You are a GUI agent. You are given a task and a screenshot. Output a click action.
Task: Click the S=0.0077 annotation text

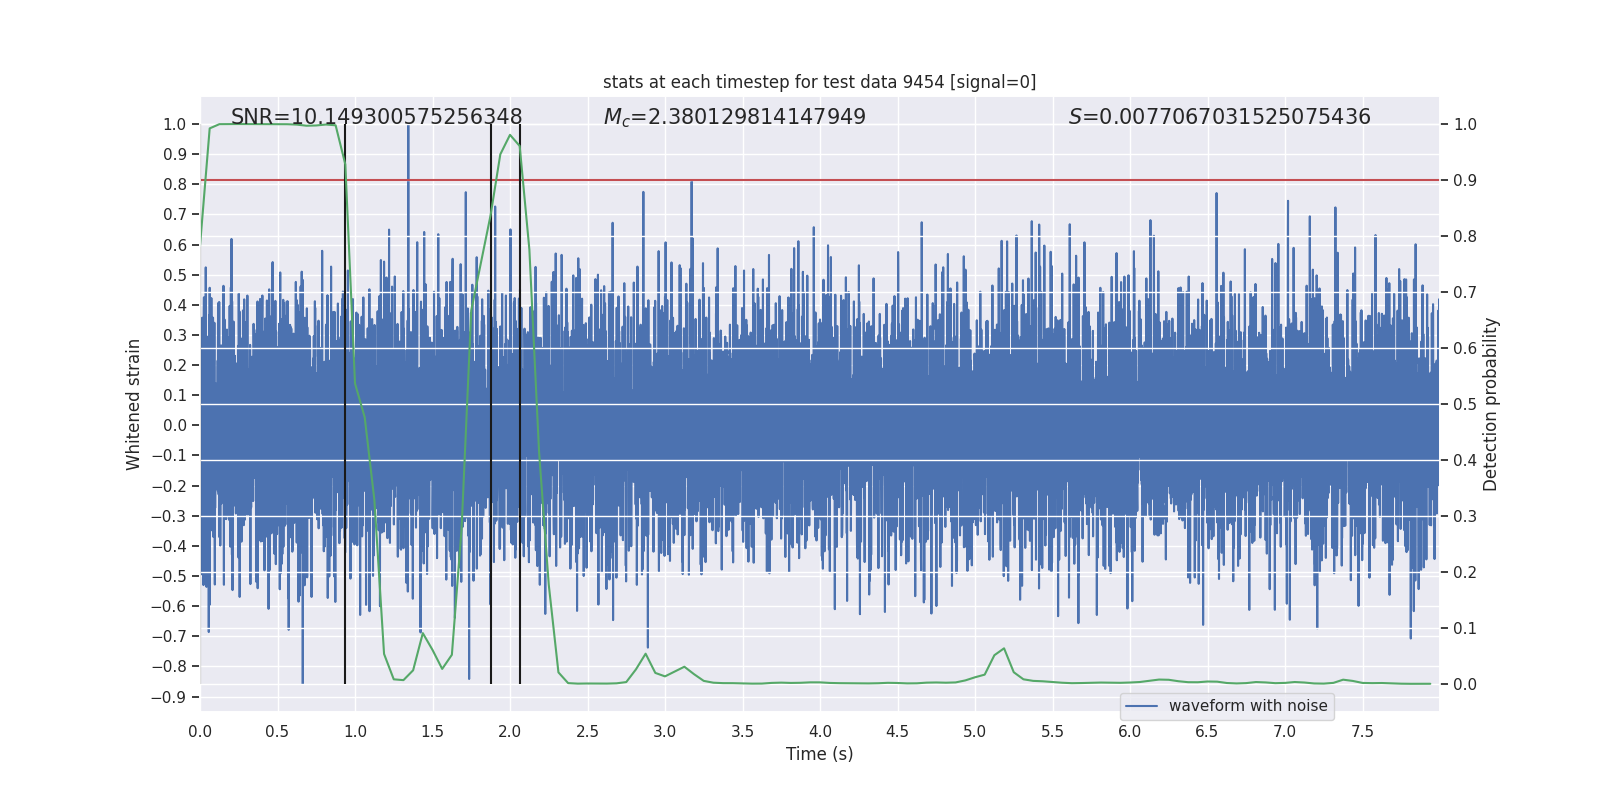[x=1219, y=117]
